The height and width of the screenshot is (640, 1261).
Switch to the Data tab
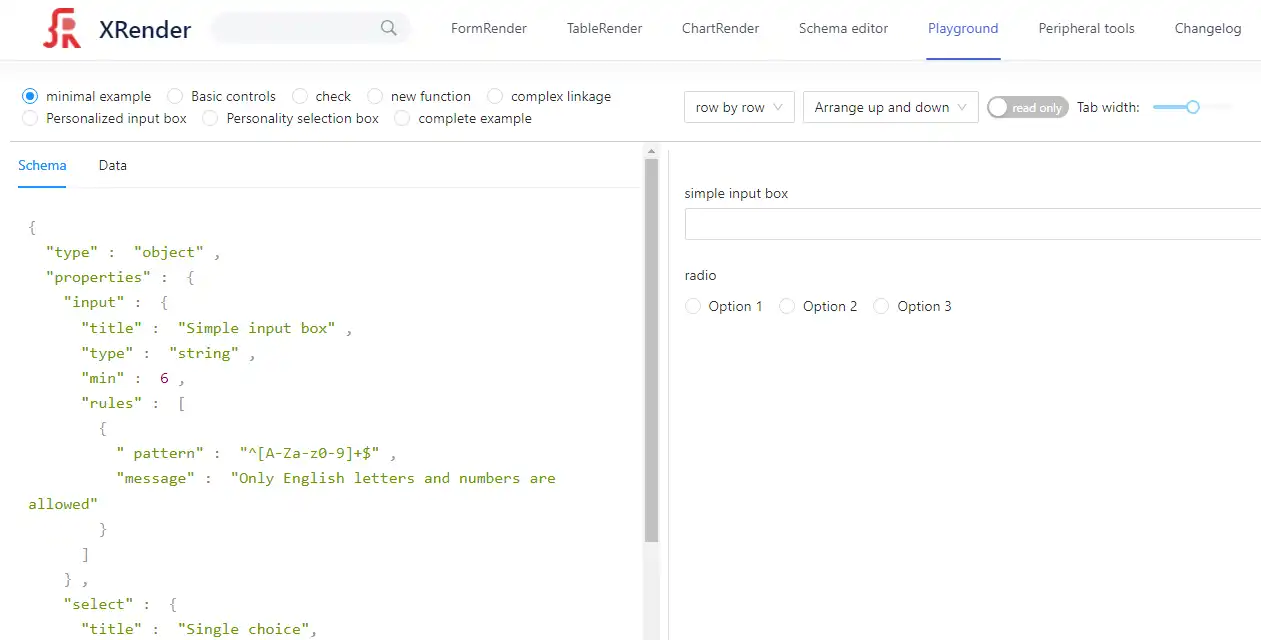112,165
